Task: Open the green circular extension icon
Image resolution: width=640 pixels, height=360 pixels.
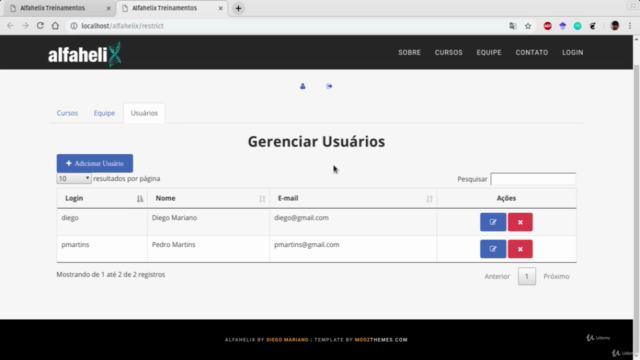Action: 578,26
